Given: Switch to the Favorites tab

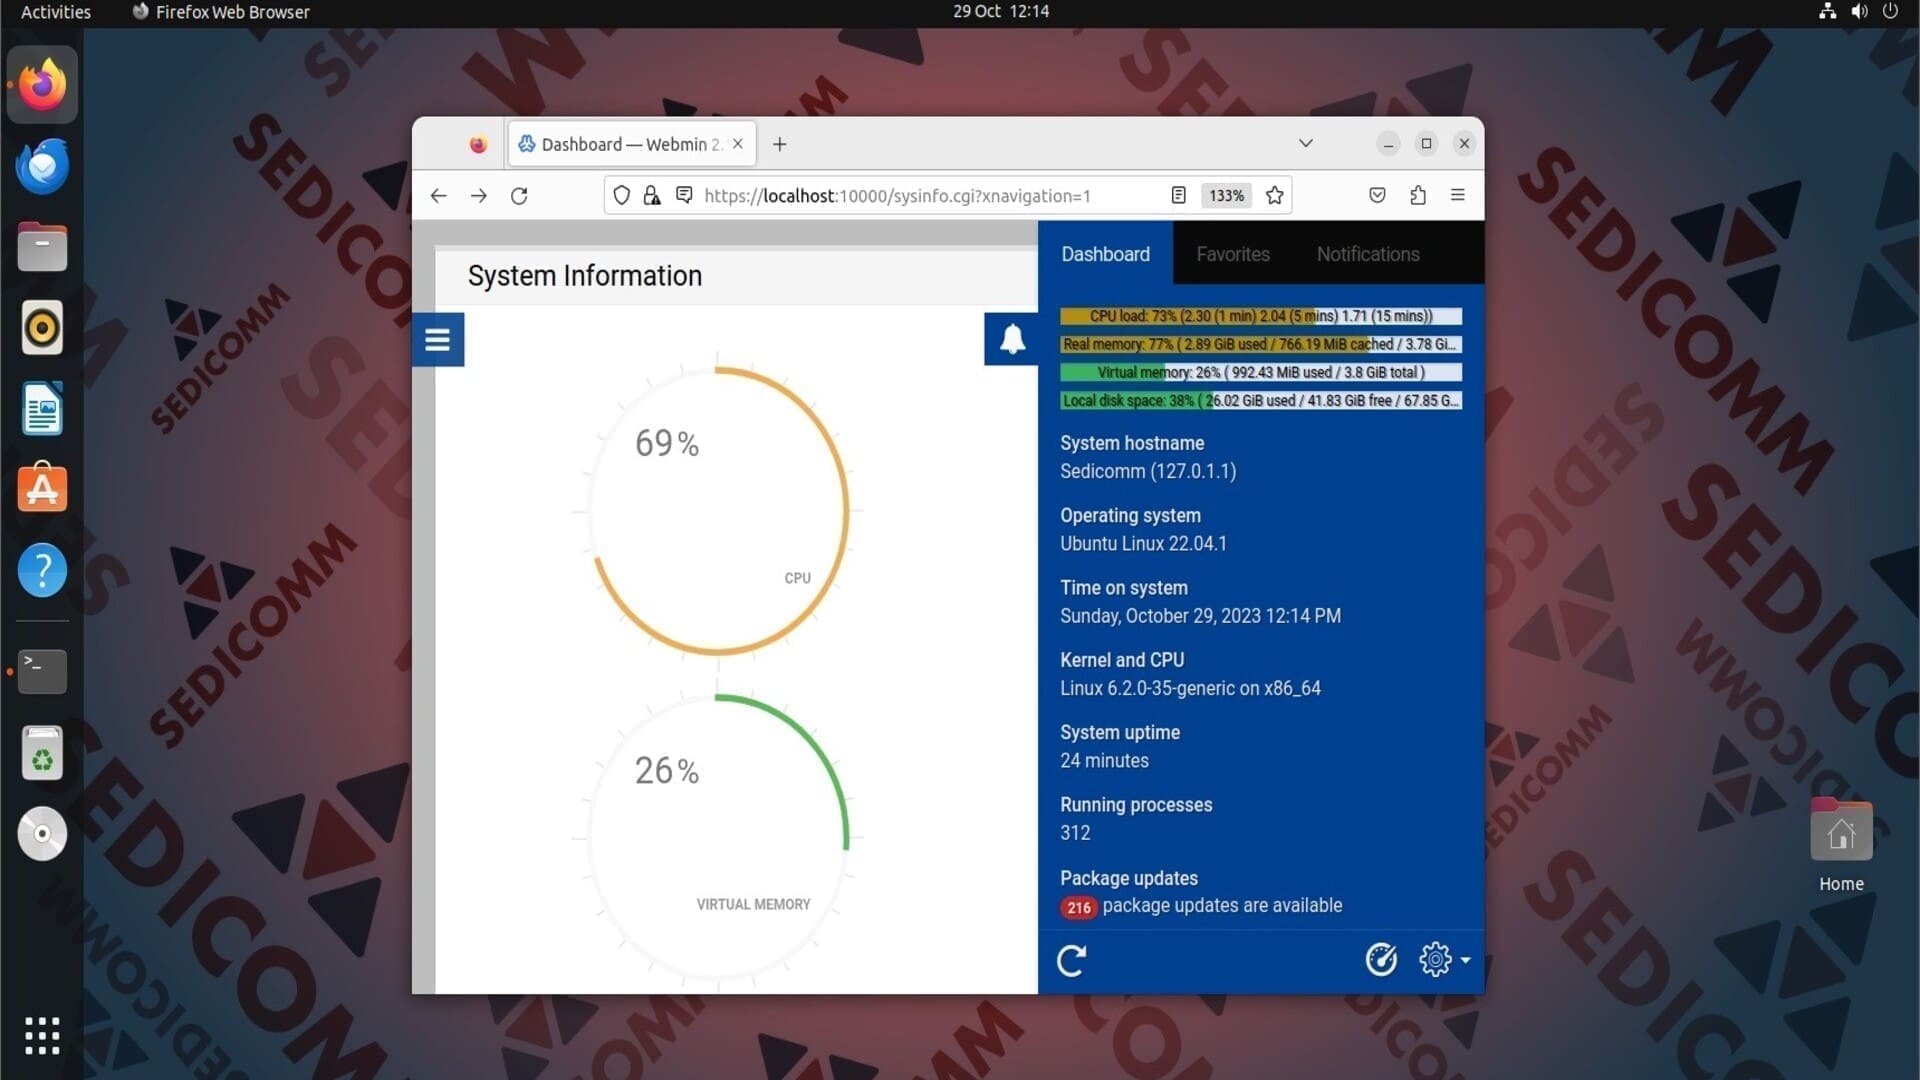Looking at the screenshot, I should (x=1232, y=254).
